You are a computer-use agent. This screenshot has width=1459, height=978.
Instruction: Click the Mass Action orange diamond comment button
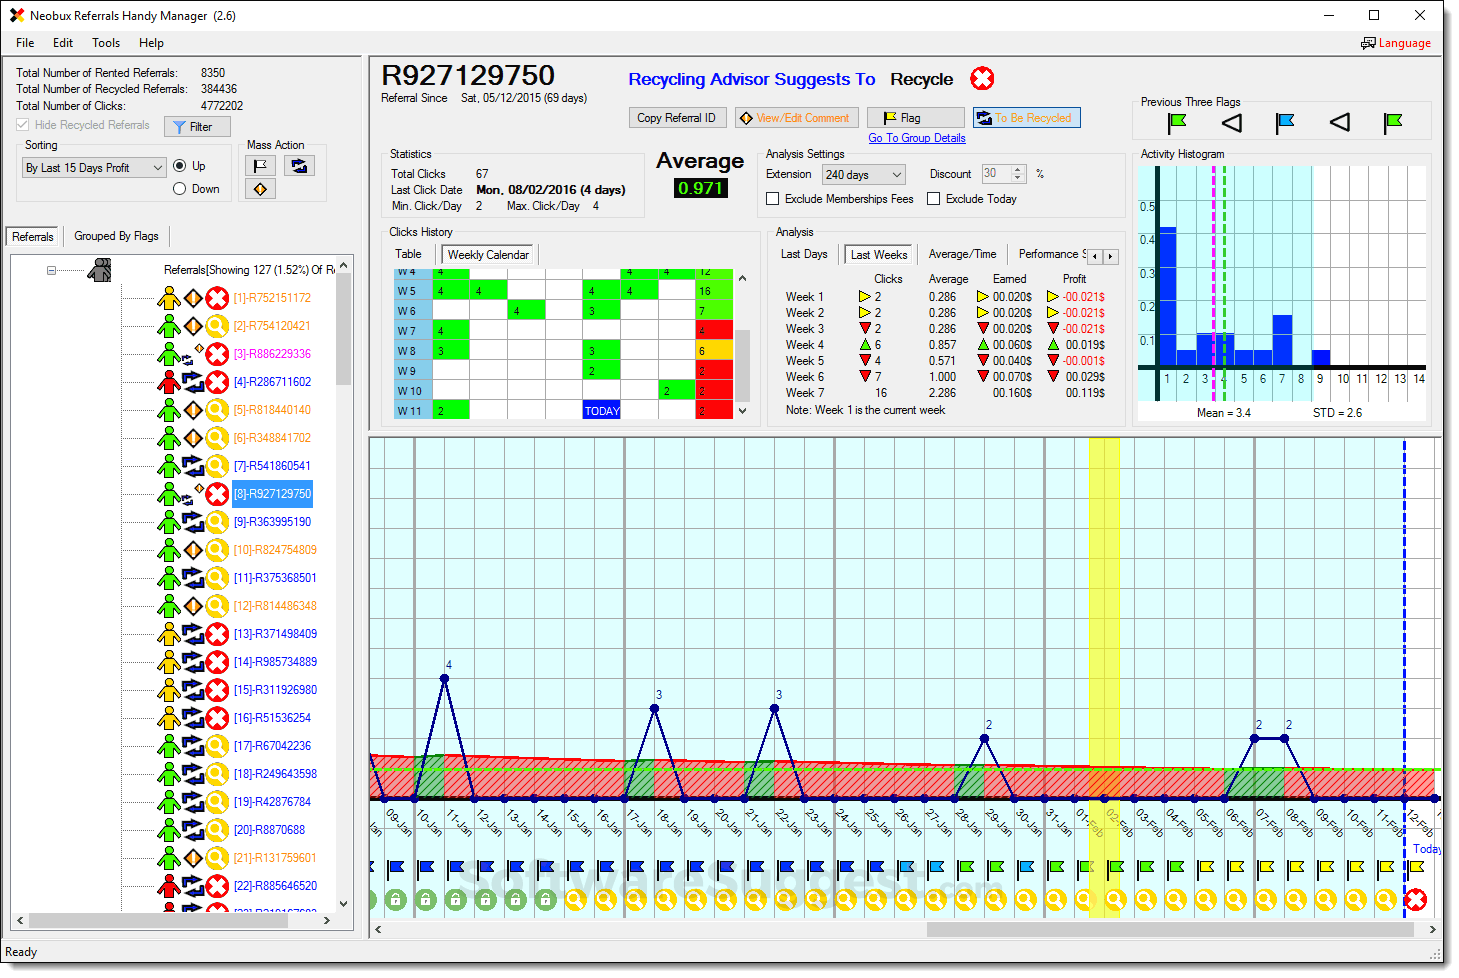pos(260,189)
